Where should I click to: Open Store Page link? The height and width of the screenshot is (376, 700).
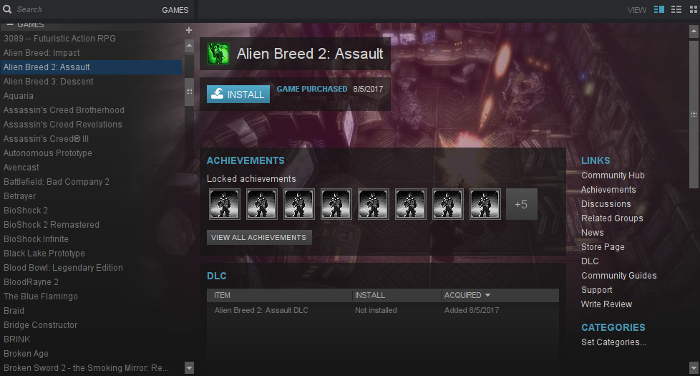point(603,246)
